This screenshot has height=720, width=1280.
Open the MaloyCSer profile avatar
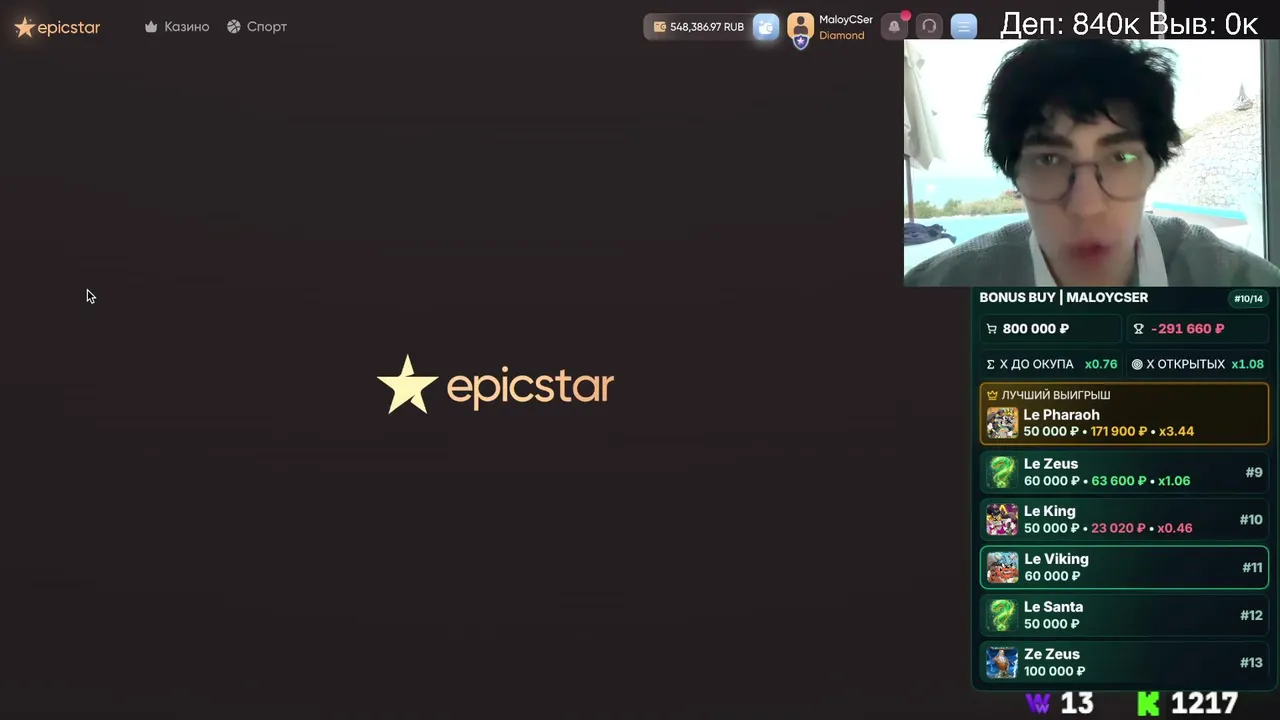[800, 28]
